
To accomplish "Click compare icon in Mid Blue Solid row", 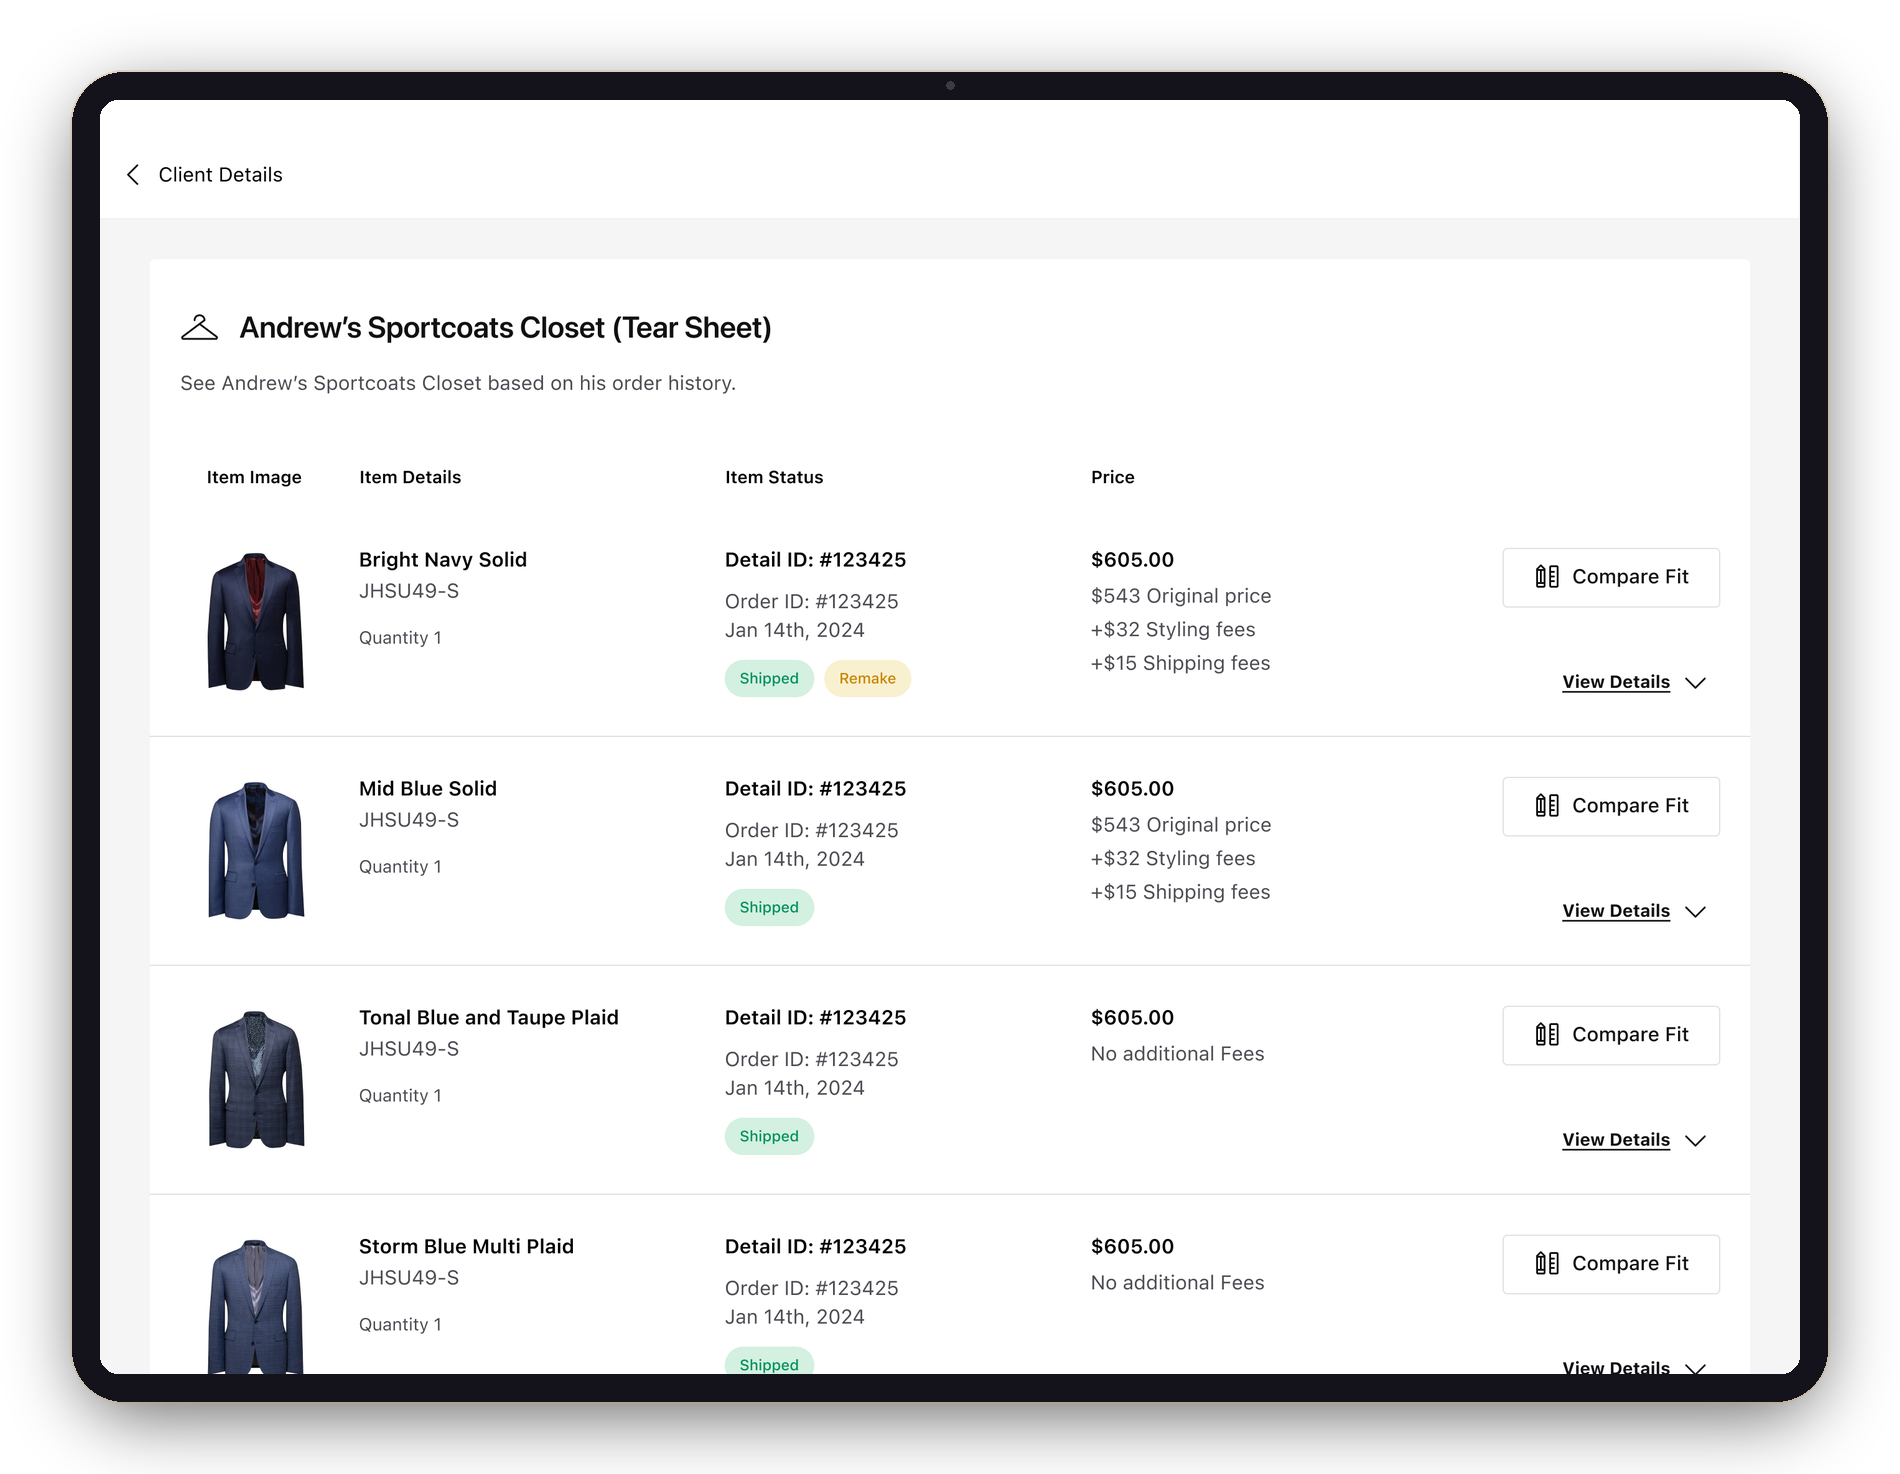I will [x=1547, y=806].
